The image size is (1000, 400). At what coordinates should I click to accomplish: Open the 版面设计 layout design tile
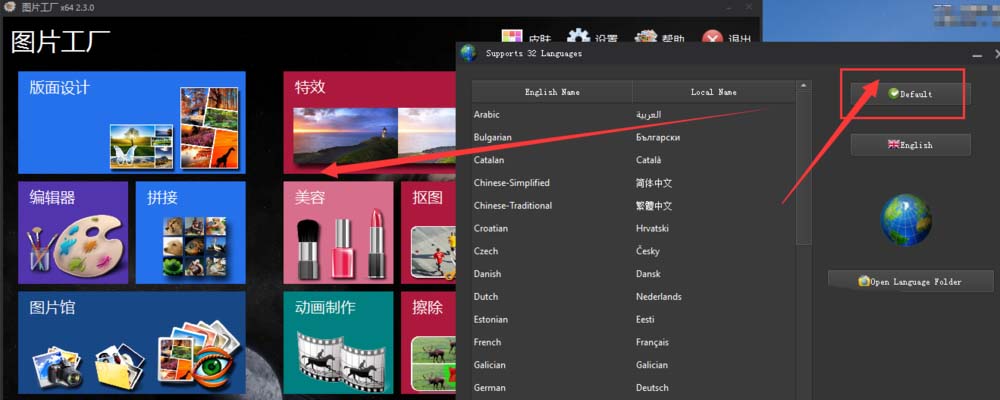coord(131,122)
